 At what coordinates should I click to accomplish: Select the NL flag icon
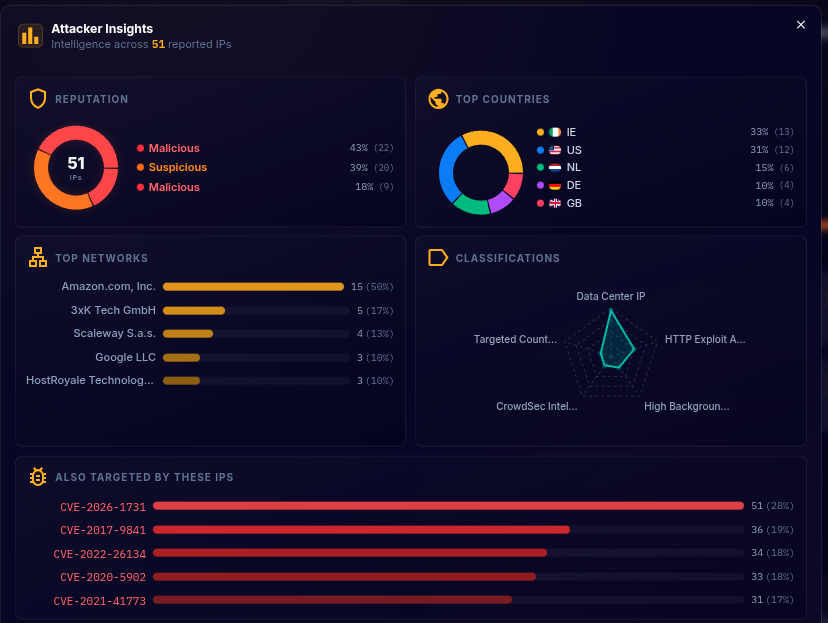tap(555, 167)
